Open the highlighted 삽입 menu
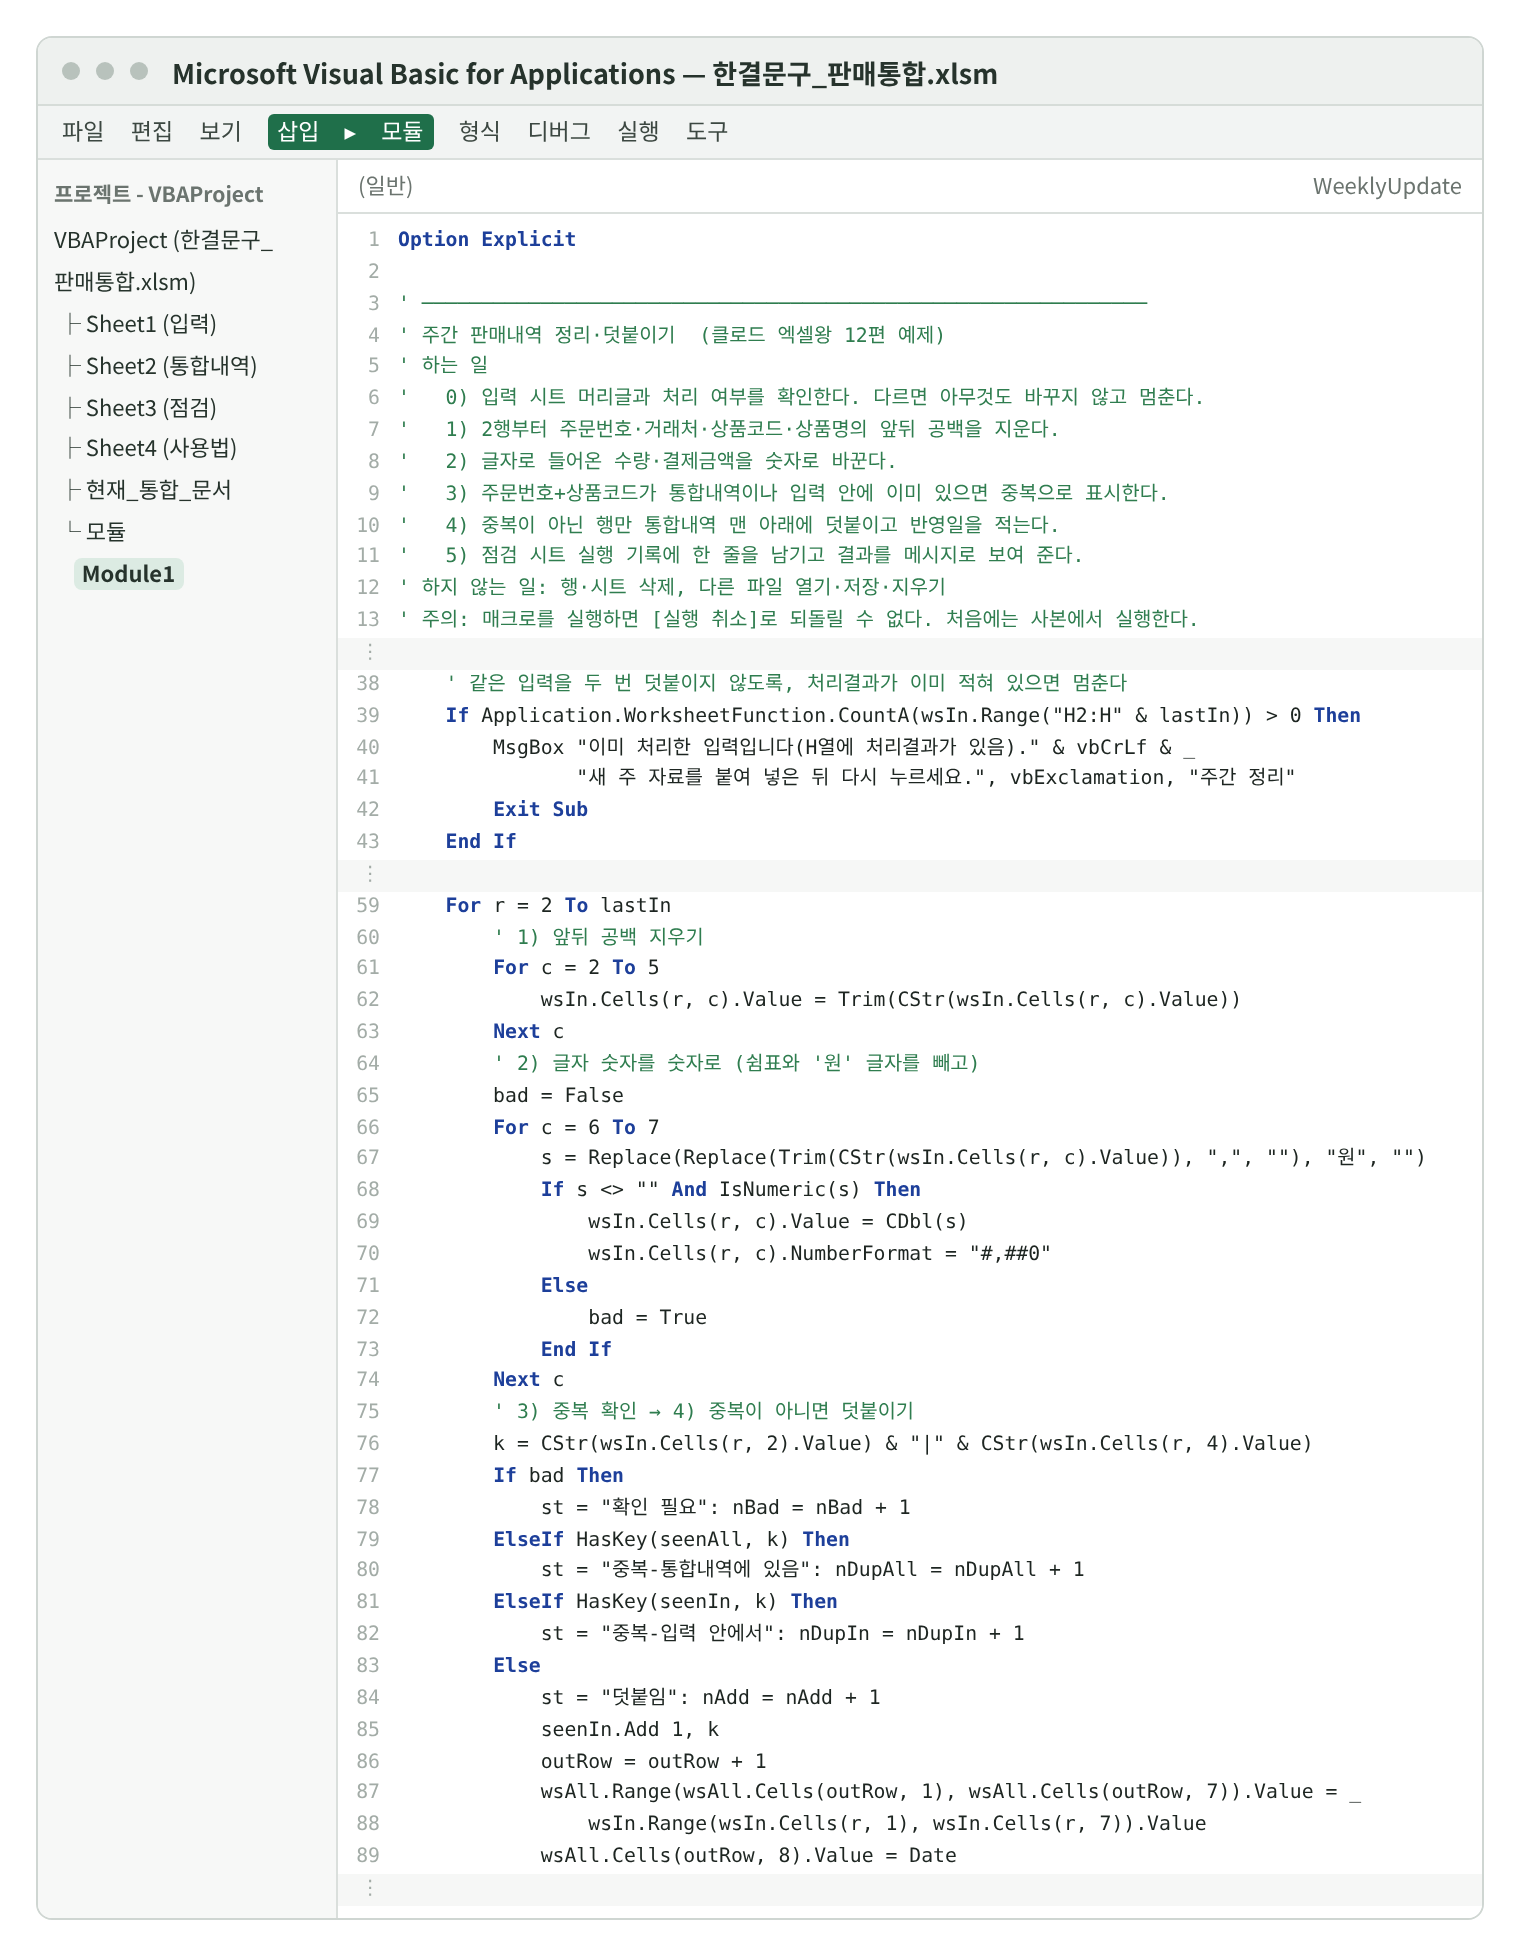 click(298, 131)
